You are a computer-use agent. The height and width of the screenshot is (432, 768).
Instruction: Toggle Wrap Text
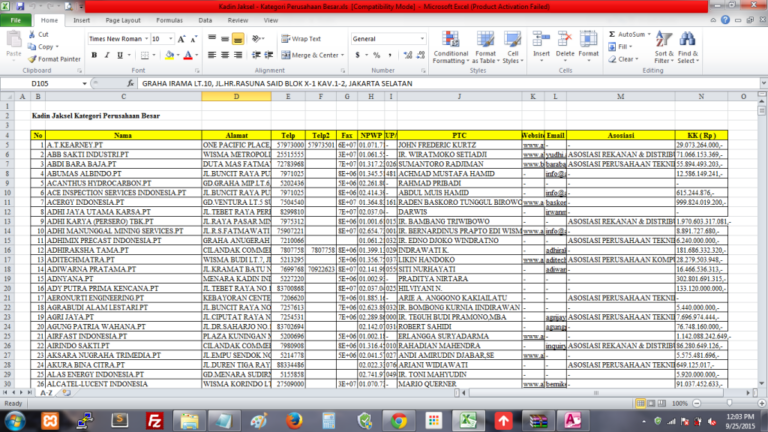click(301, 39)
